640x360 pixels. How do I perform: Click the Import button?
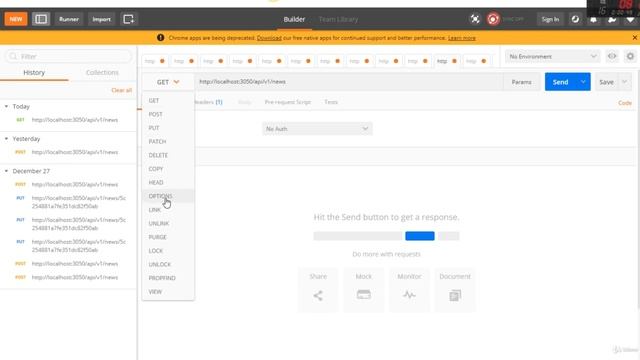click(102, 19)
